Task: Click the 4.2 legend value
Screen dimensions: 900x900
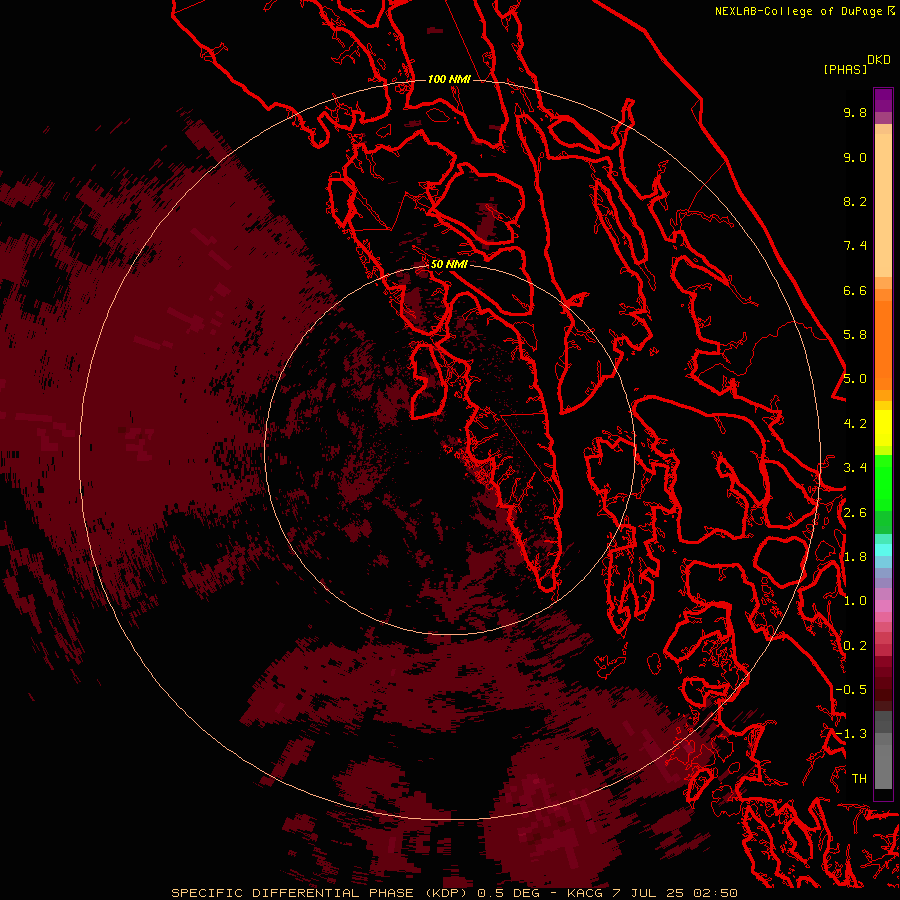Action: pos(855,424)
